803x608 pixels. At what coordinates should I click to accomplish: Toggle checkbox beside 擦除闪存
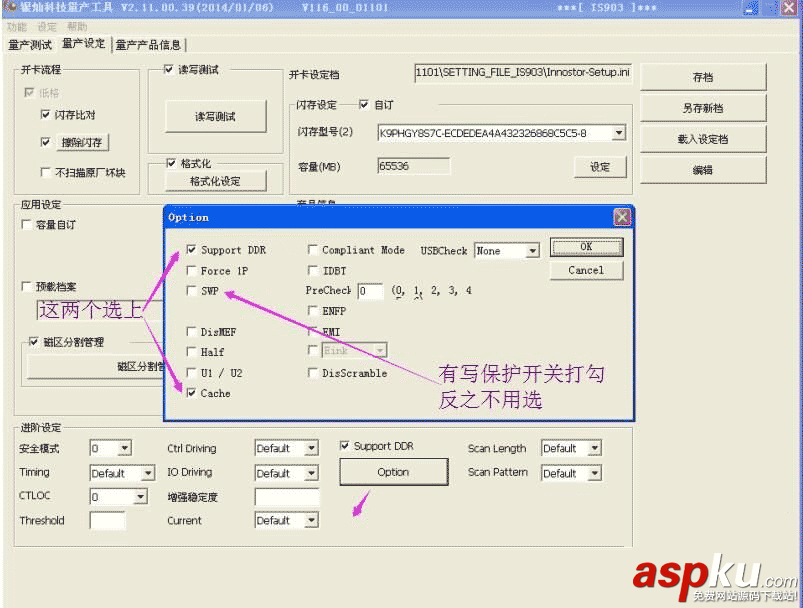[46, 142]
